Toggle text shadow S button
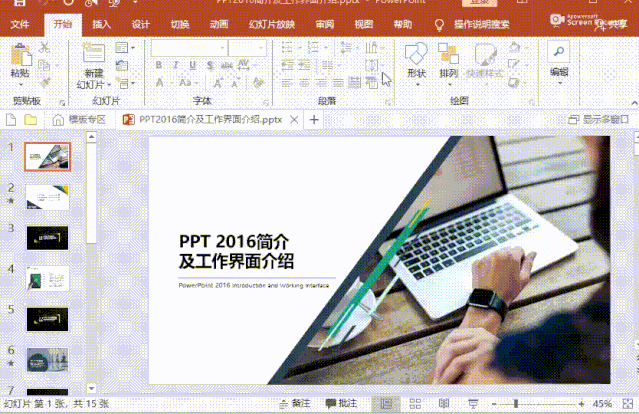The width and height of the screenshot is (639, 414). click(209, 65)
